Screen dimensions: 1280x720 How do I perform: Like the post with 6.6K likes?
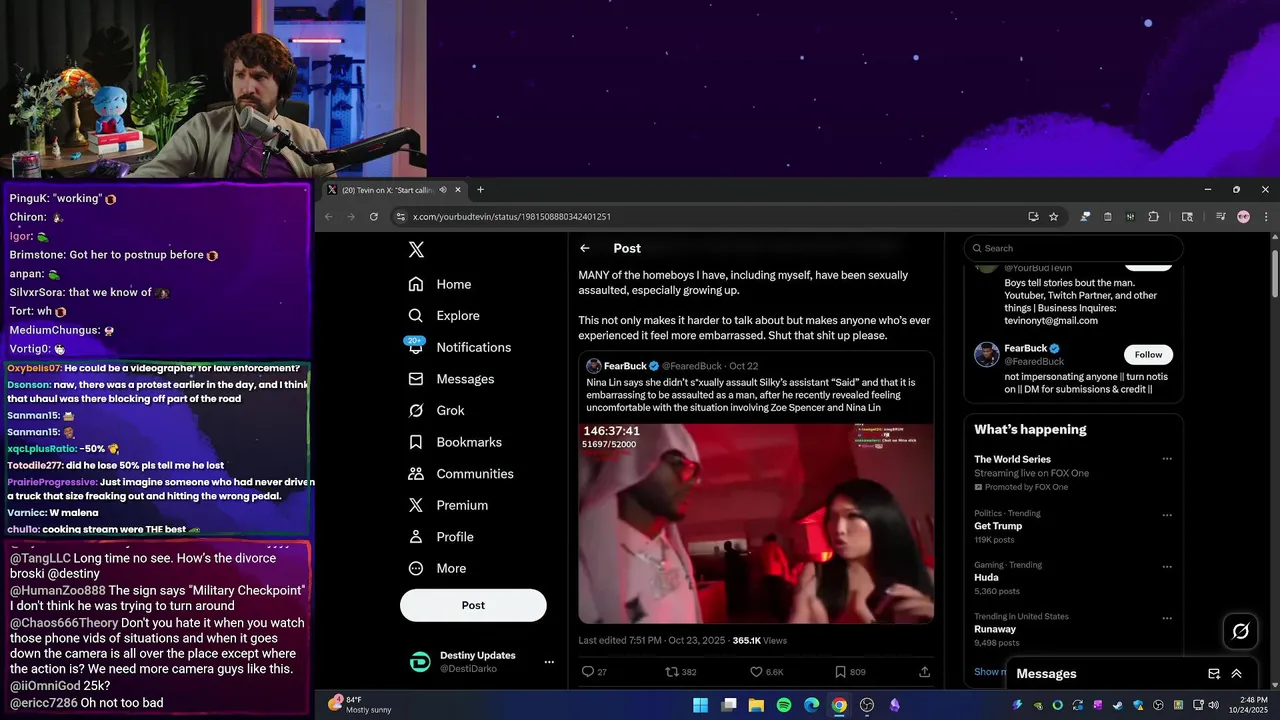click(757, 672)
